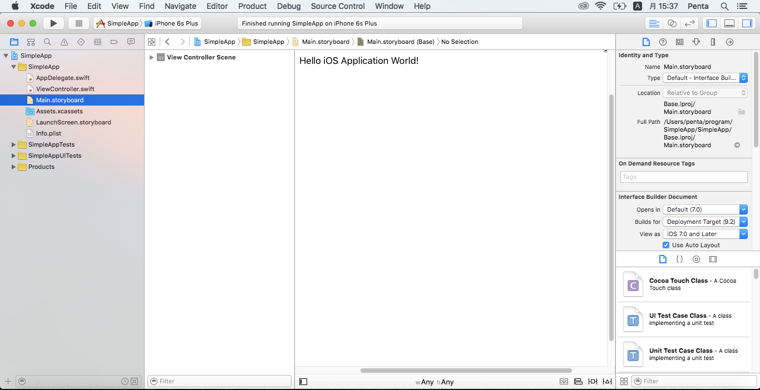
Task: Show the Size inspector ruler icon
Action: [x=712, y=42]
